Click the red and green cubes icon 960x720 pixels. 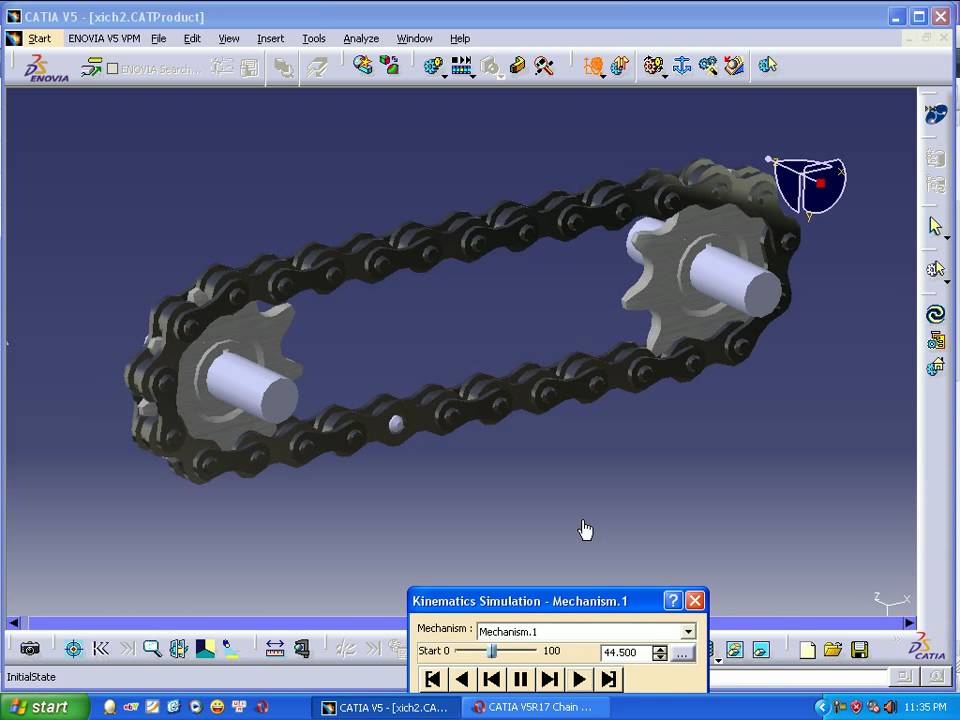coord(389,65)
